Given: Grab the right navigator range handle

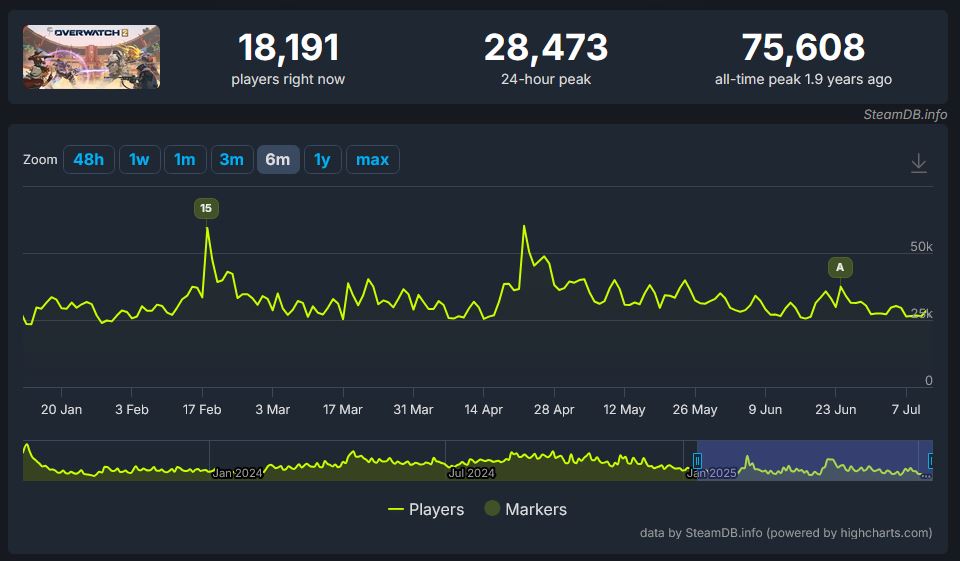Looking at the screenshot, I should pos(931,461).
